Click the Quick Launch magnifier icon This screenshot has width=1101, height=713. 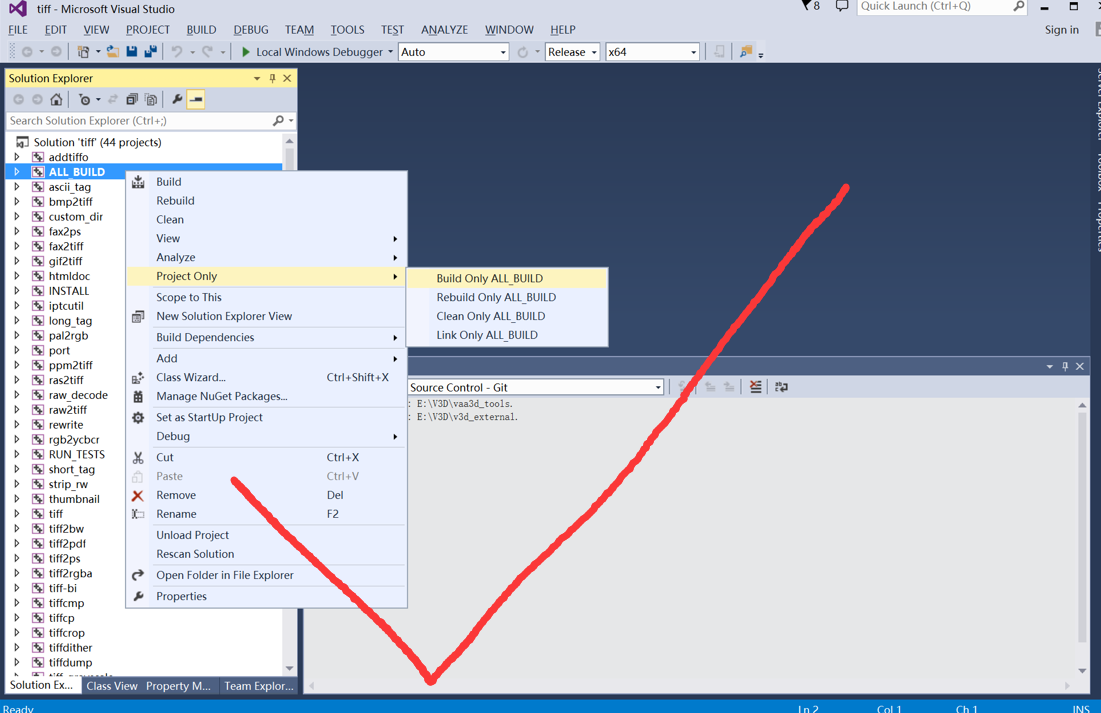click(1018, 6)
